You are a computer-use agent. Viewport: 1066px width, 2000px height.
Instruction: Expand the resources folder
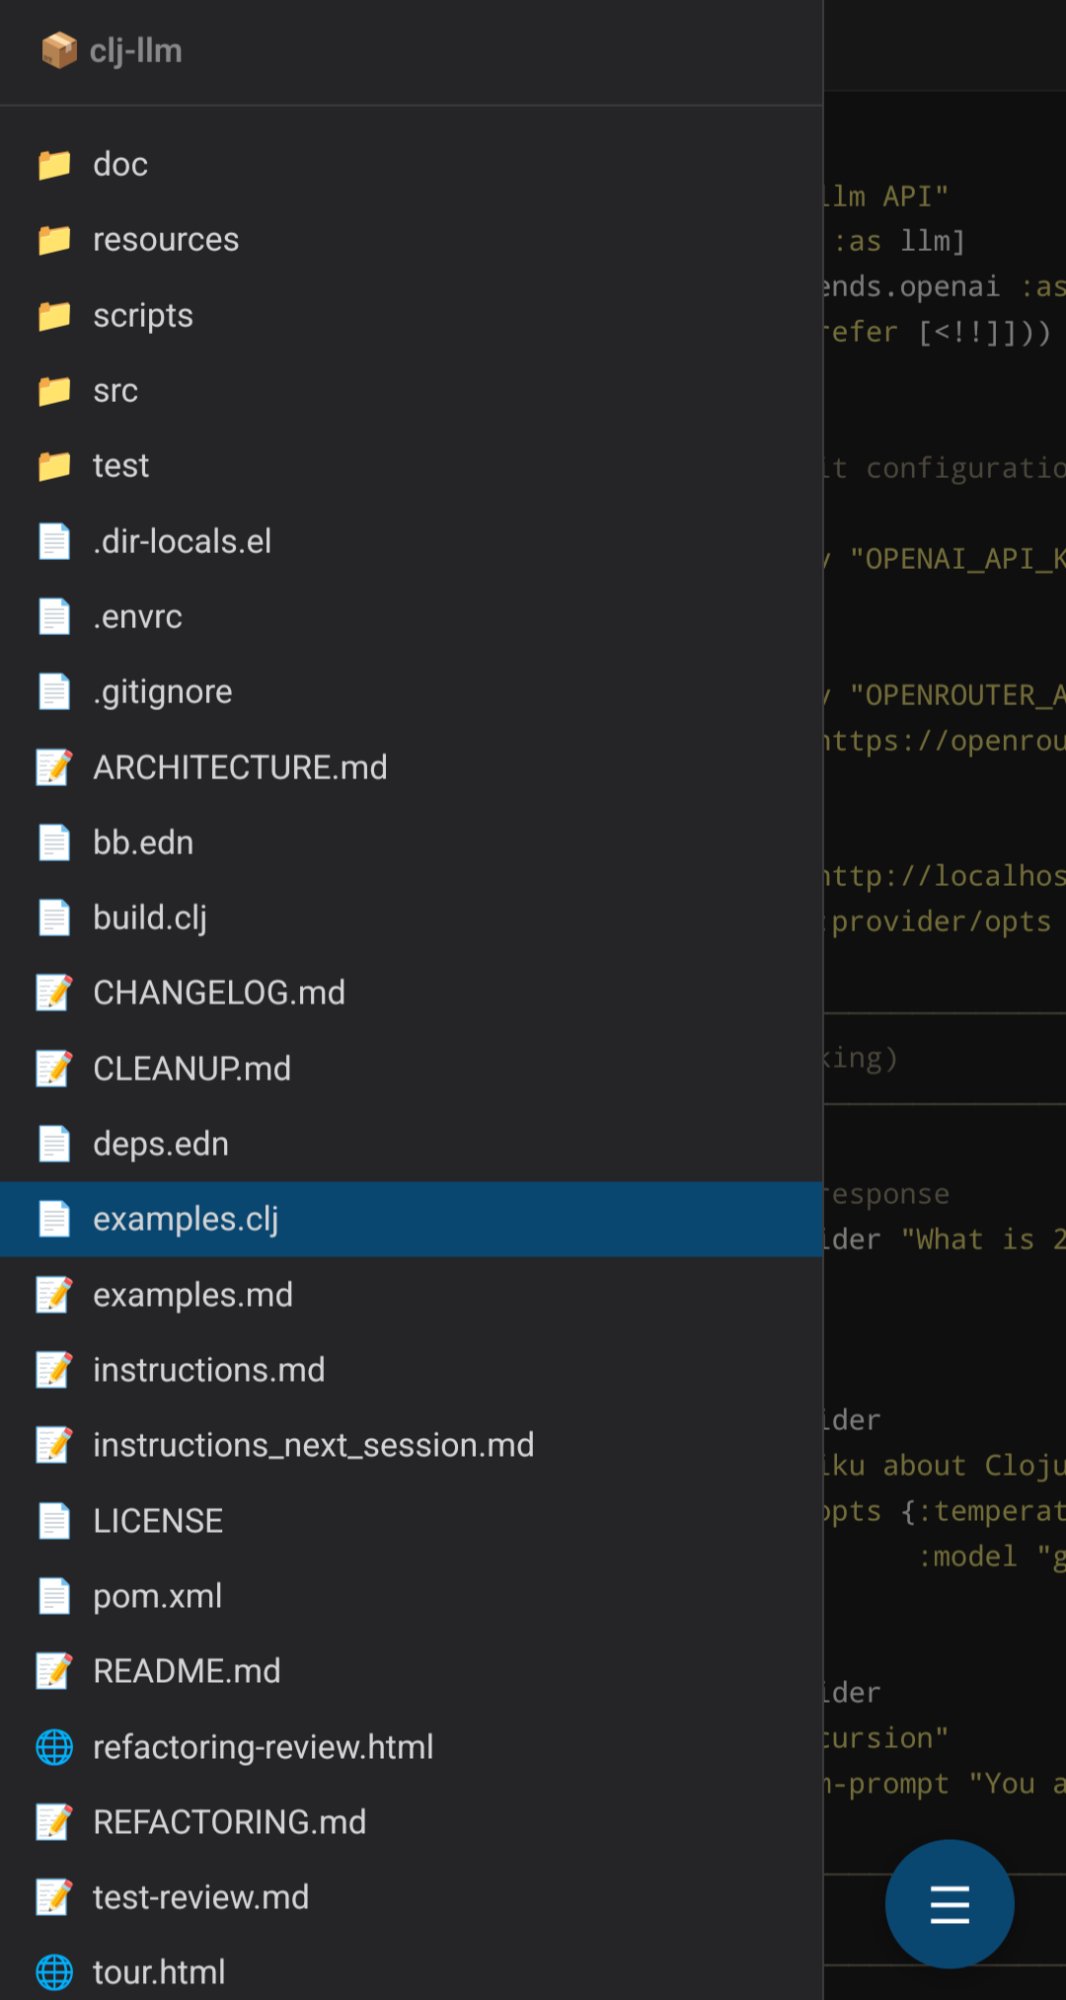click(x=165, y=240)
